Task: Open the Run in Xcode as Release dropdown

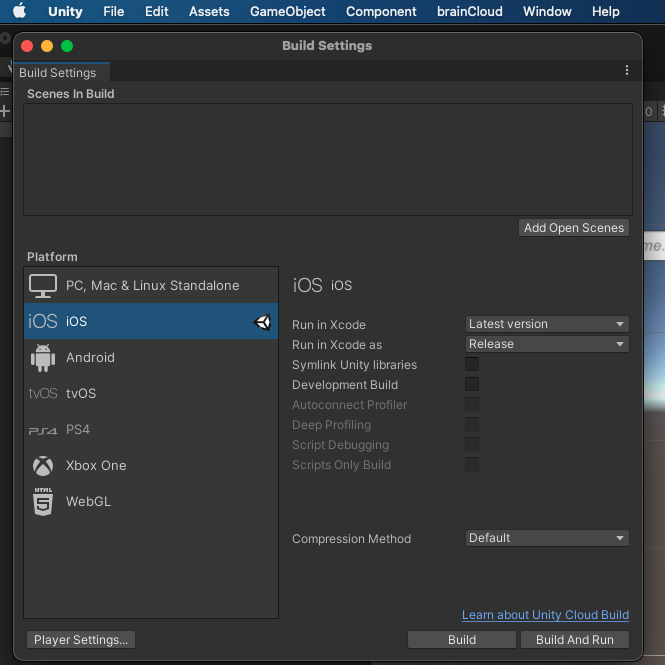Action: [547, 344]
